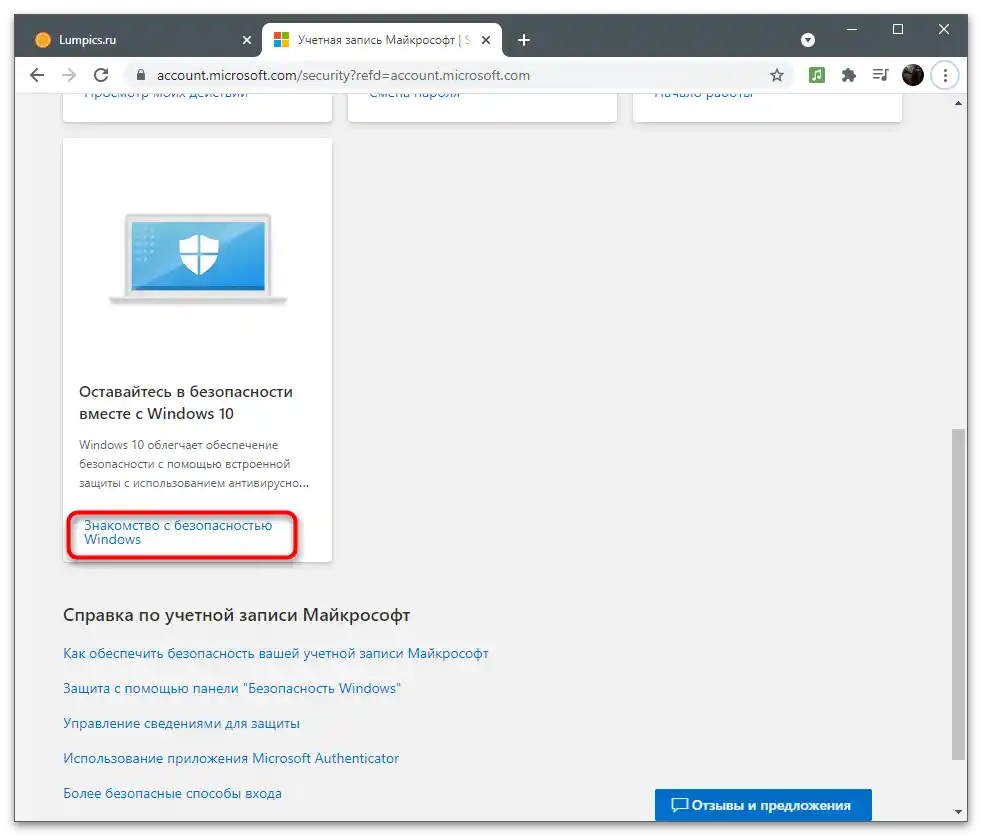The image size is (982, 836).
Task: Open the green music note extension
Action: [x=817, y=75]
